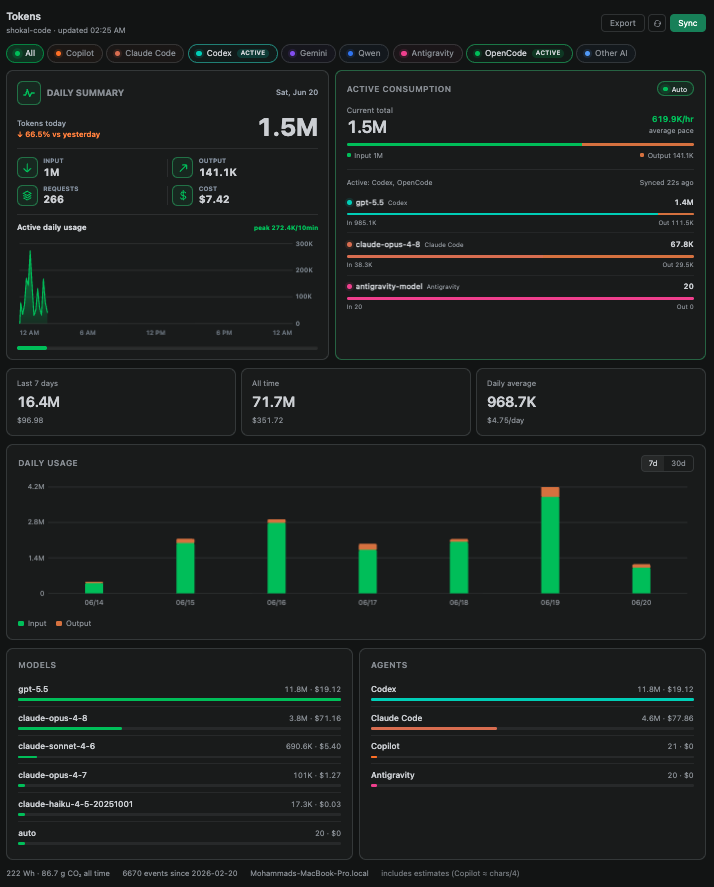Click the Daily Summary pulse icon

click(29, 93)
